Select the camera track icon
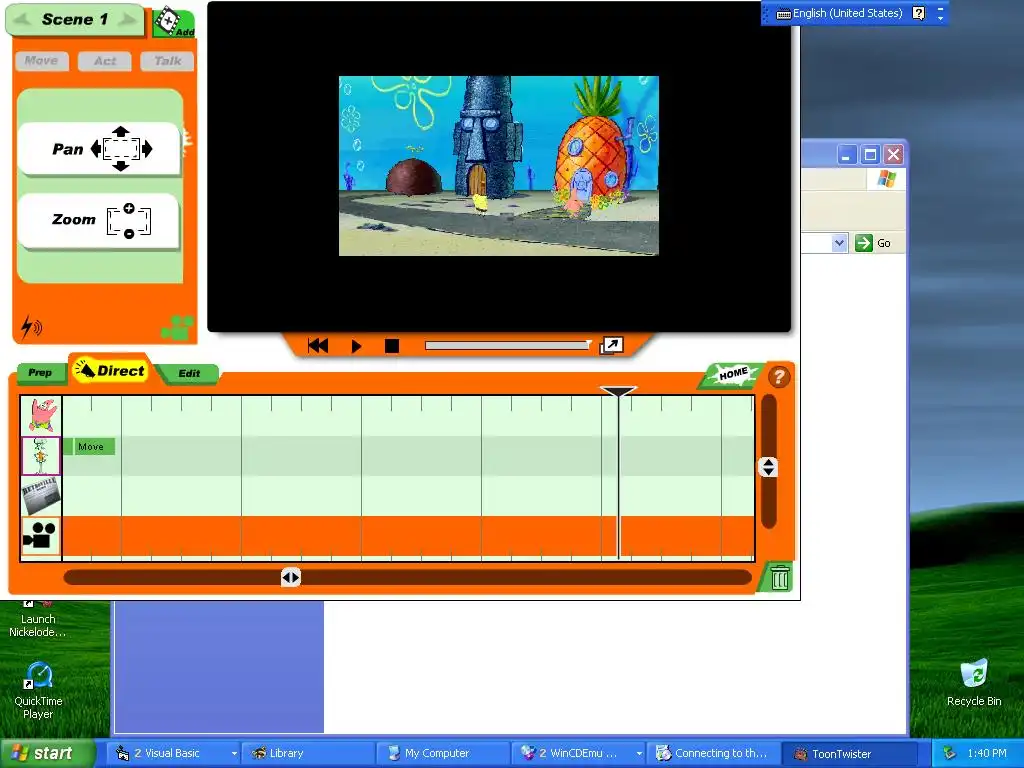Image resolution: width=1024 pixels, height=768 pixels. (41, 536)
